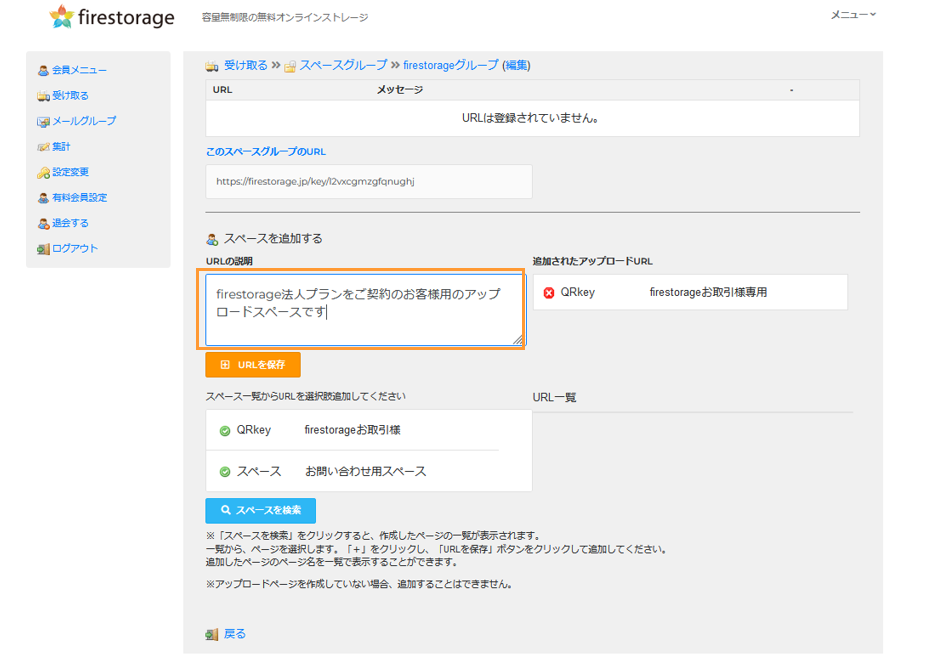Click the 追加されたアップロードURL label
The height and width of the screenshot is (667, 928).
click(592, 261)
